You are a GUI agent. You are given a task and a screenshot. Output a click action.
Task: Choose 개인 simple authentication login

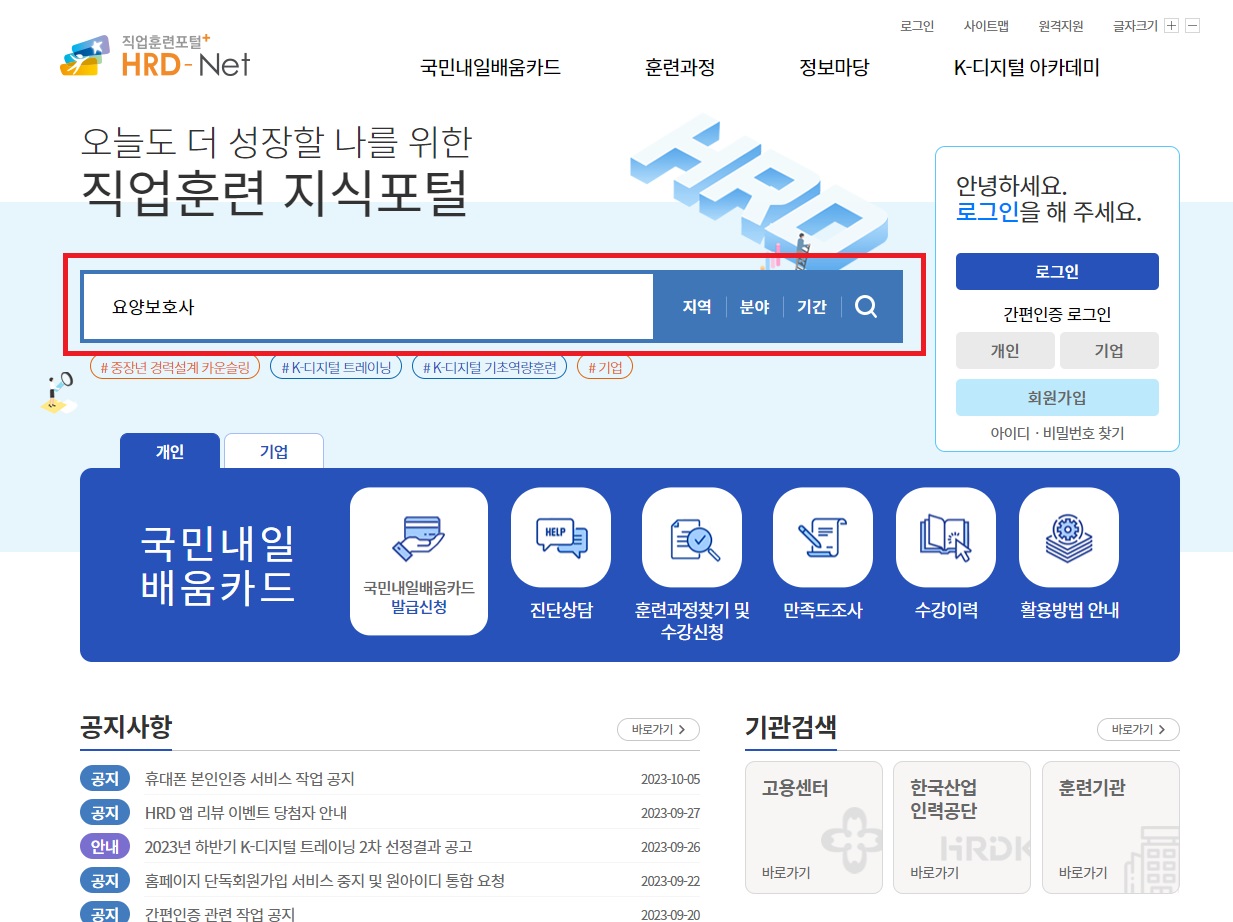(1005, 350)
